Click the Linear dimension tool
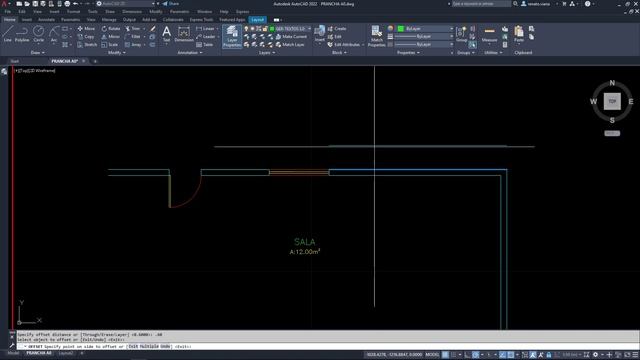 coord(205,29)
